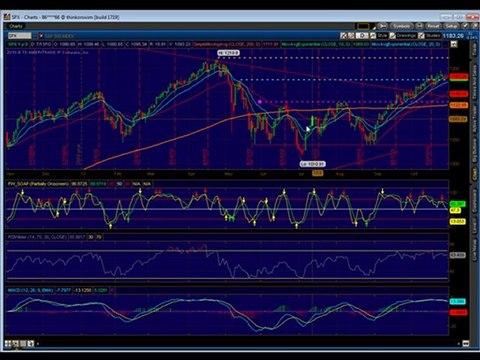Open the Symbols button
Image resolution: width=480 pixels, height=360 pixels.
pyautogui.click(x=402, y=26)
